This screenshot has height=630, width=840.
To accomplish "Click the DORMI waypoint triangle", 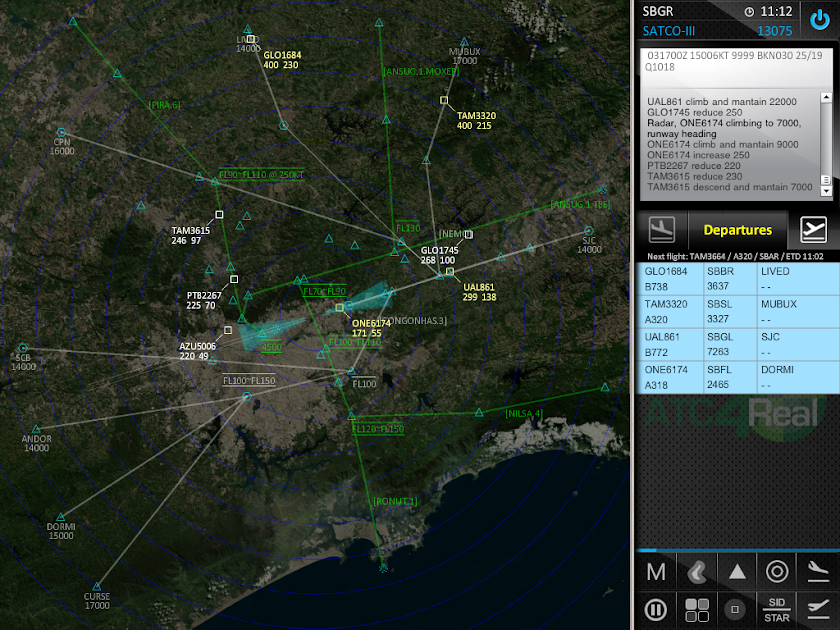I will (61, 517).
